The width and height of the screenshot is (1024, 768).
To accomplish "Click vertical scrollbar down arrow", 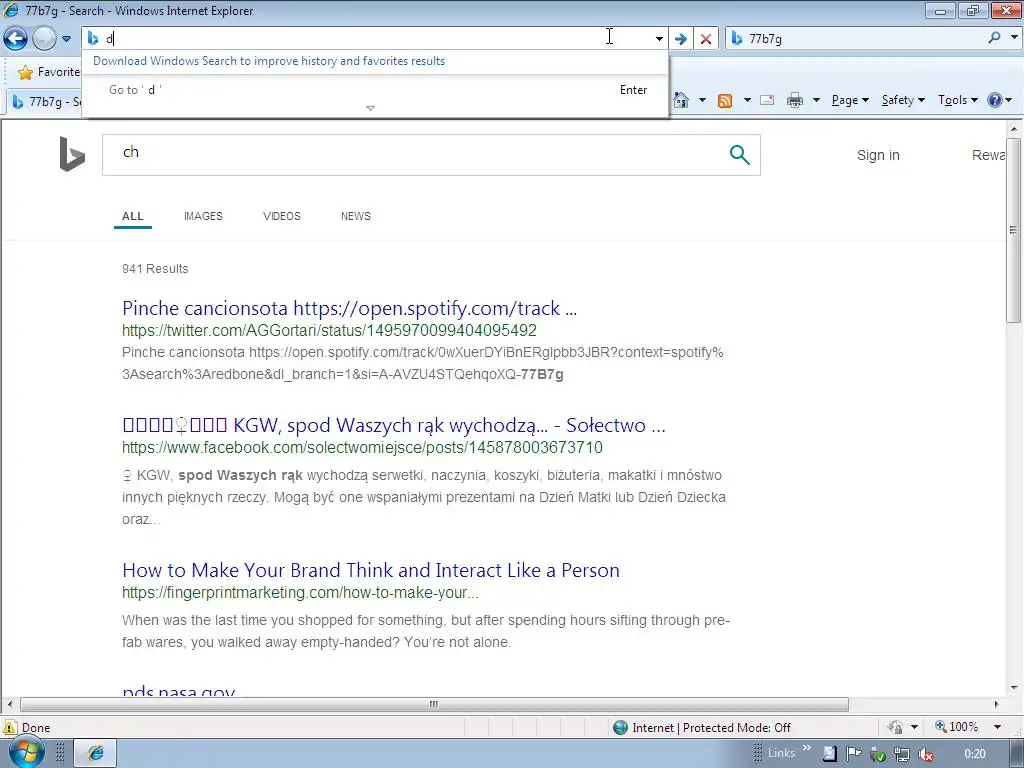I will (x=1014, y=688).
